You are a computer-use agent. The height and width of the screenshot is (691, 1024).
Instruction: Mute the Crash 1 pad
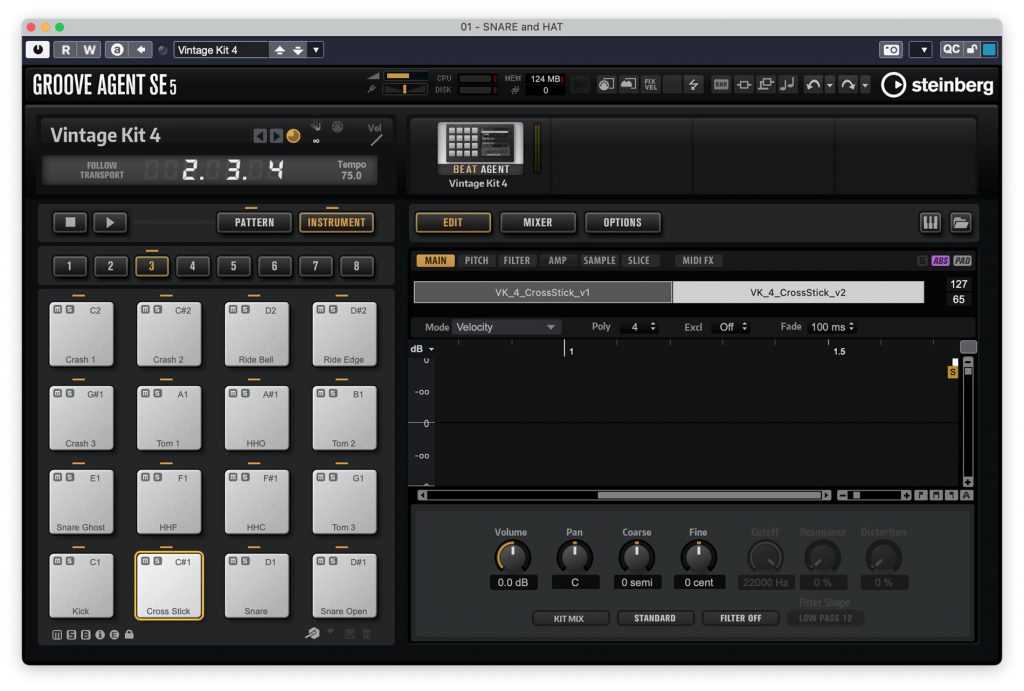[57, 310]
